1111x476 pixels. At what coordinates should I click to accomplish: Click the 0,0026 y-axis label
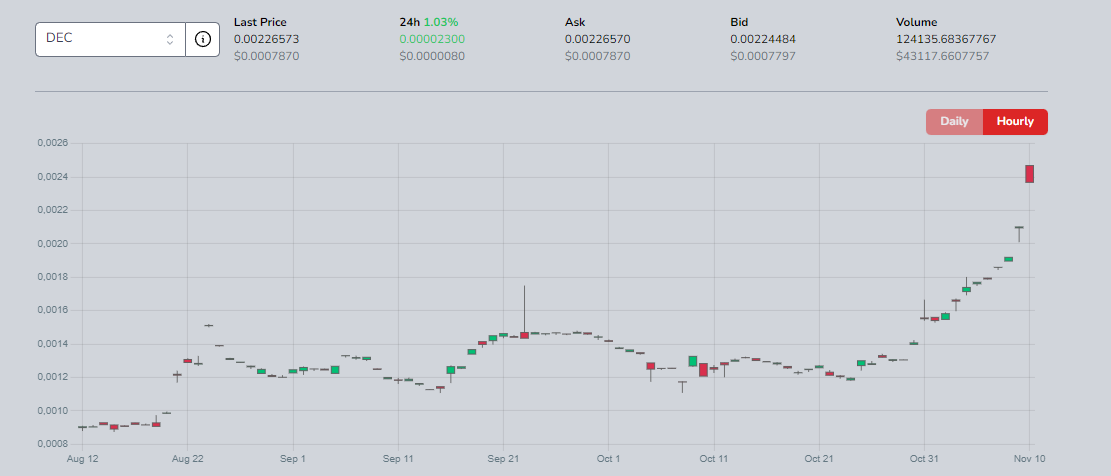point(52,143)
